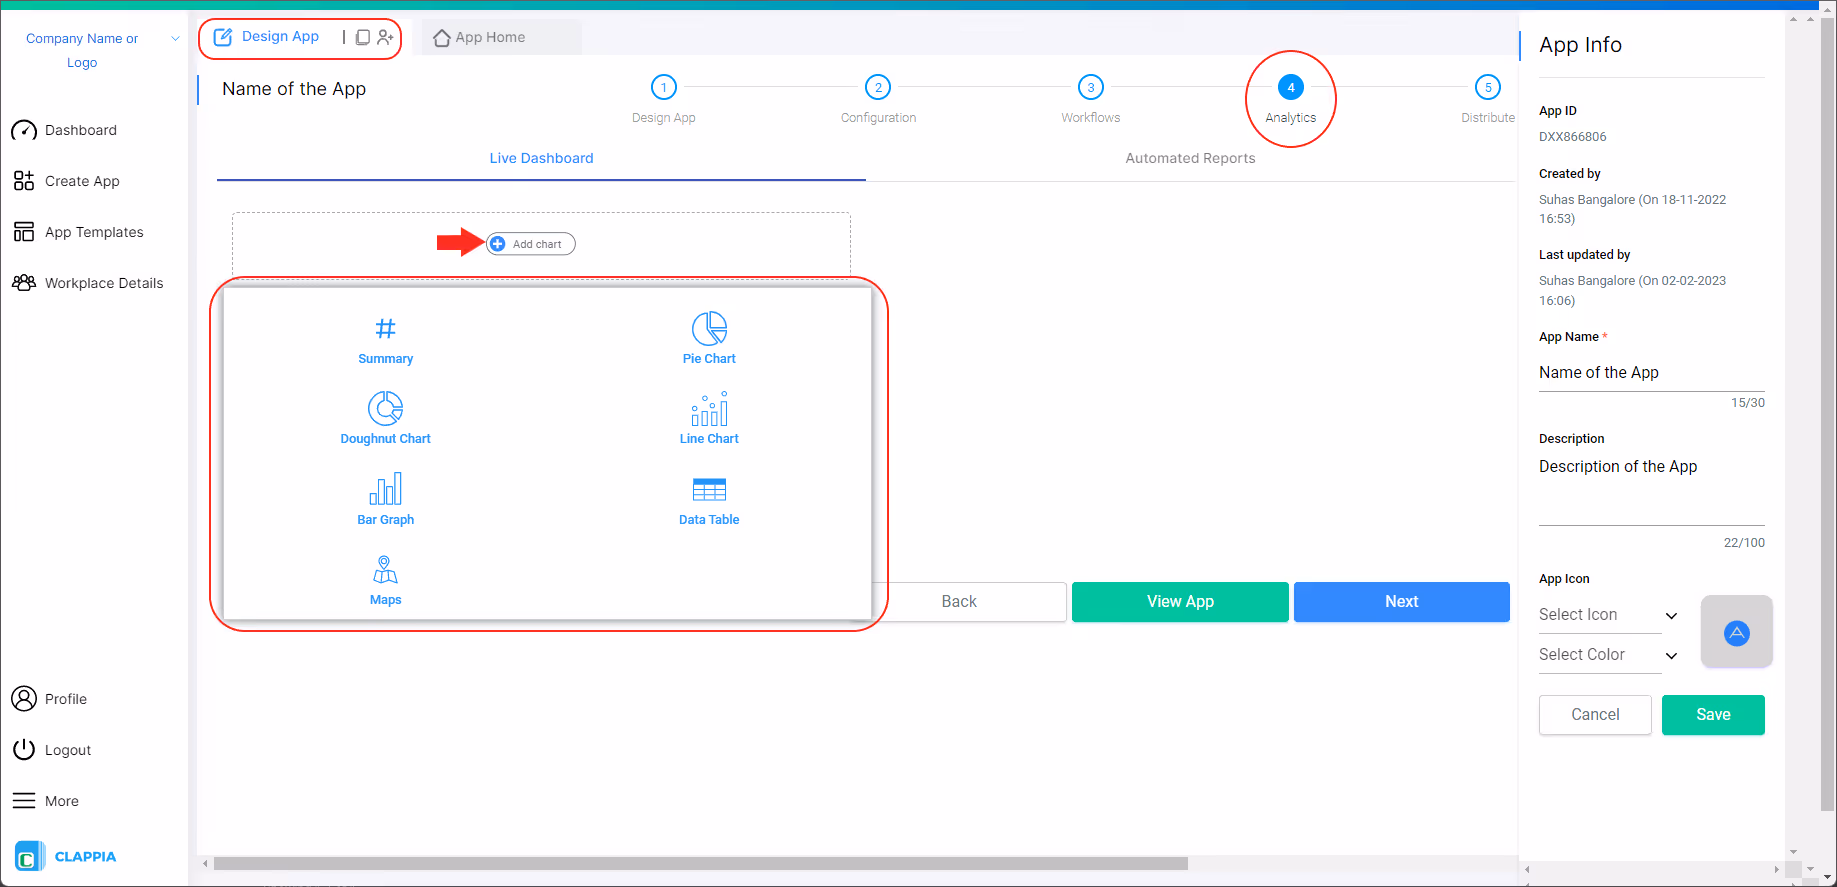Expand the Select Icon dropdown
Image resolution: width=1837 pixels, height=887 pixels.
click(1609, 615)
